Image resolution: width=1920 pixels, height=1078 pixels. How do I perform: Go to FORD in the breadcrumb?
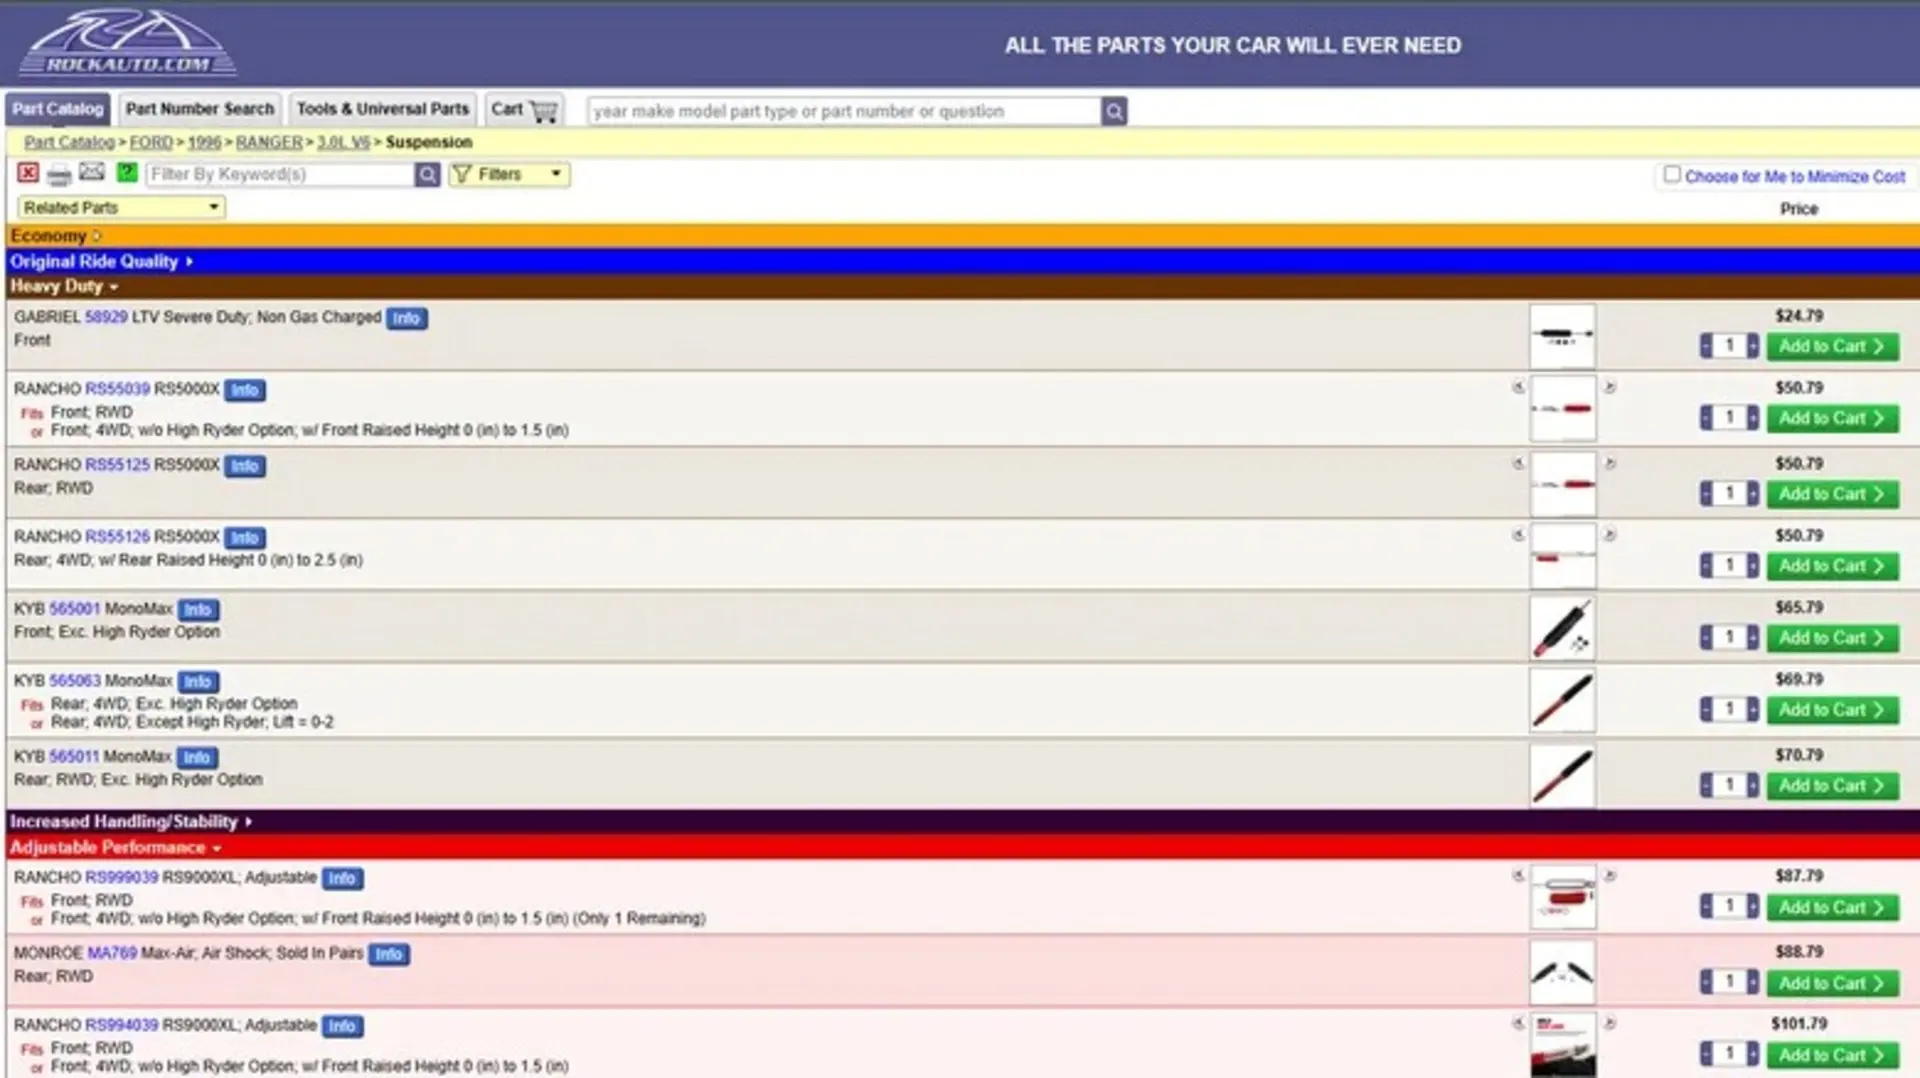151,143
